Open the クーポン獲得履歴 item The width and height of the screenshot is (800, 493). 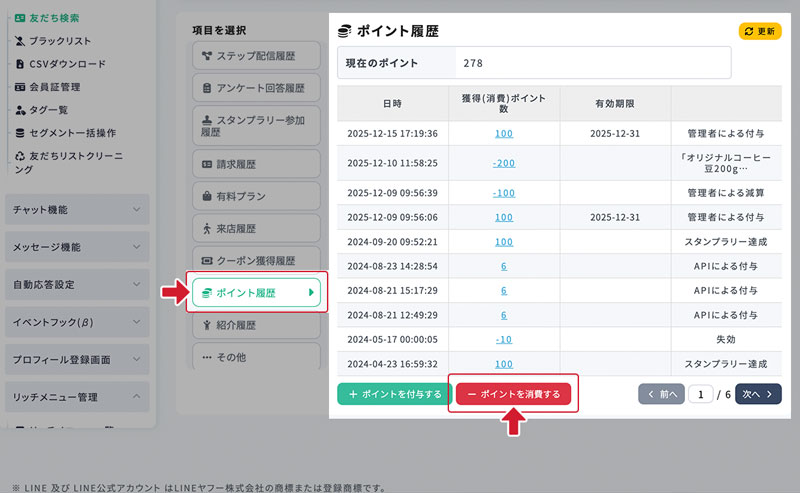(256, 261)
